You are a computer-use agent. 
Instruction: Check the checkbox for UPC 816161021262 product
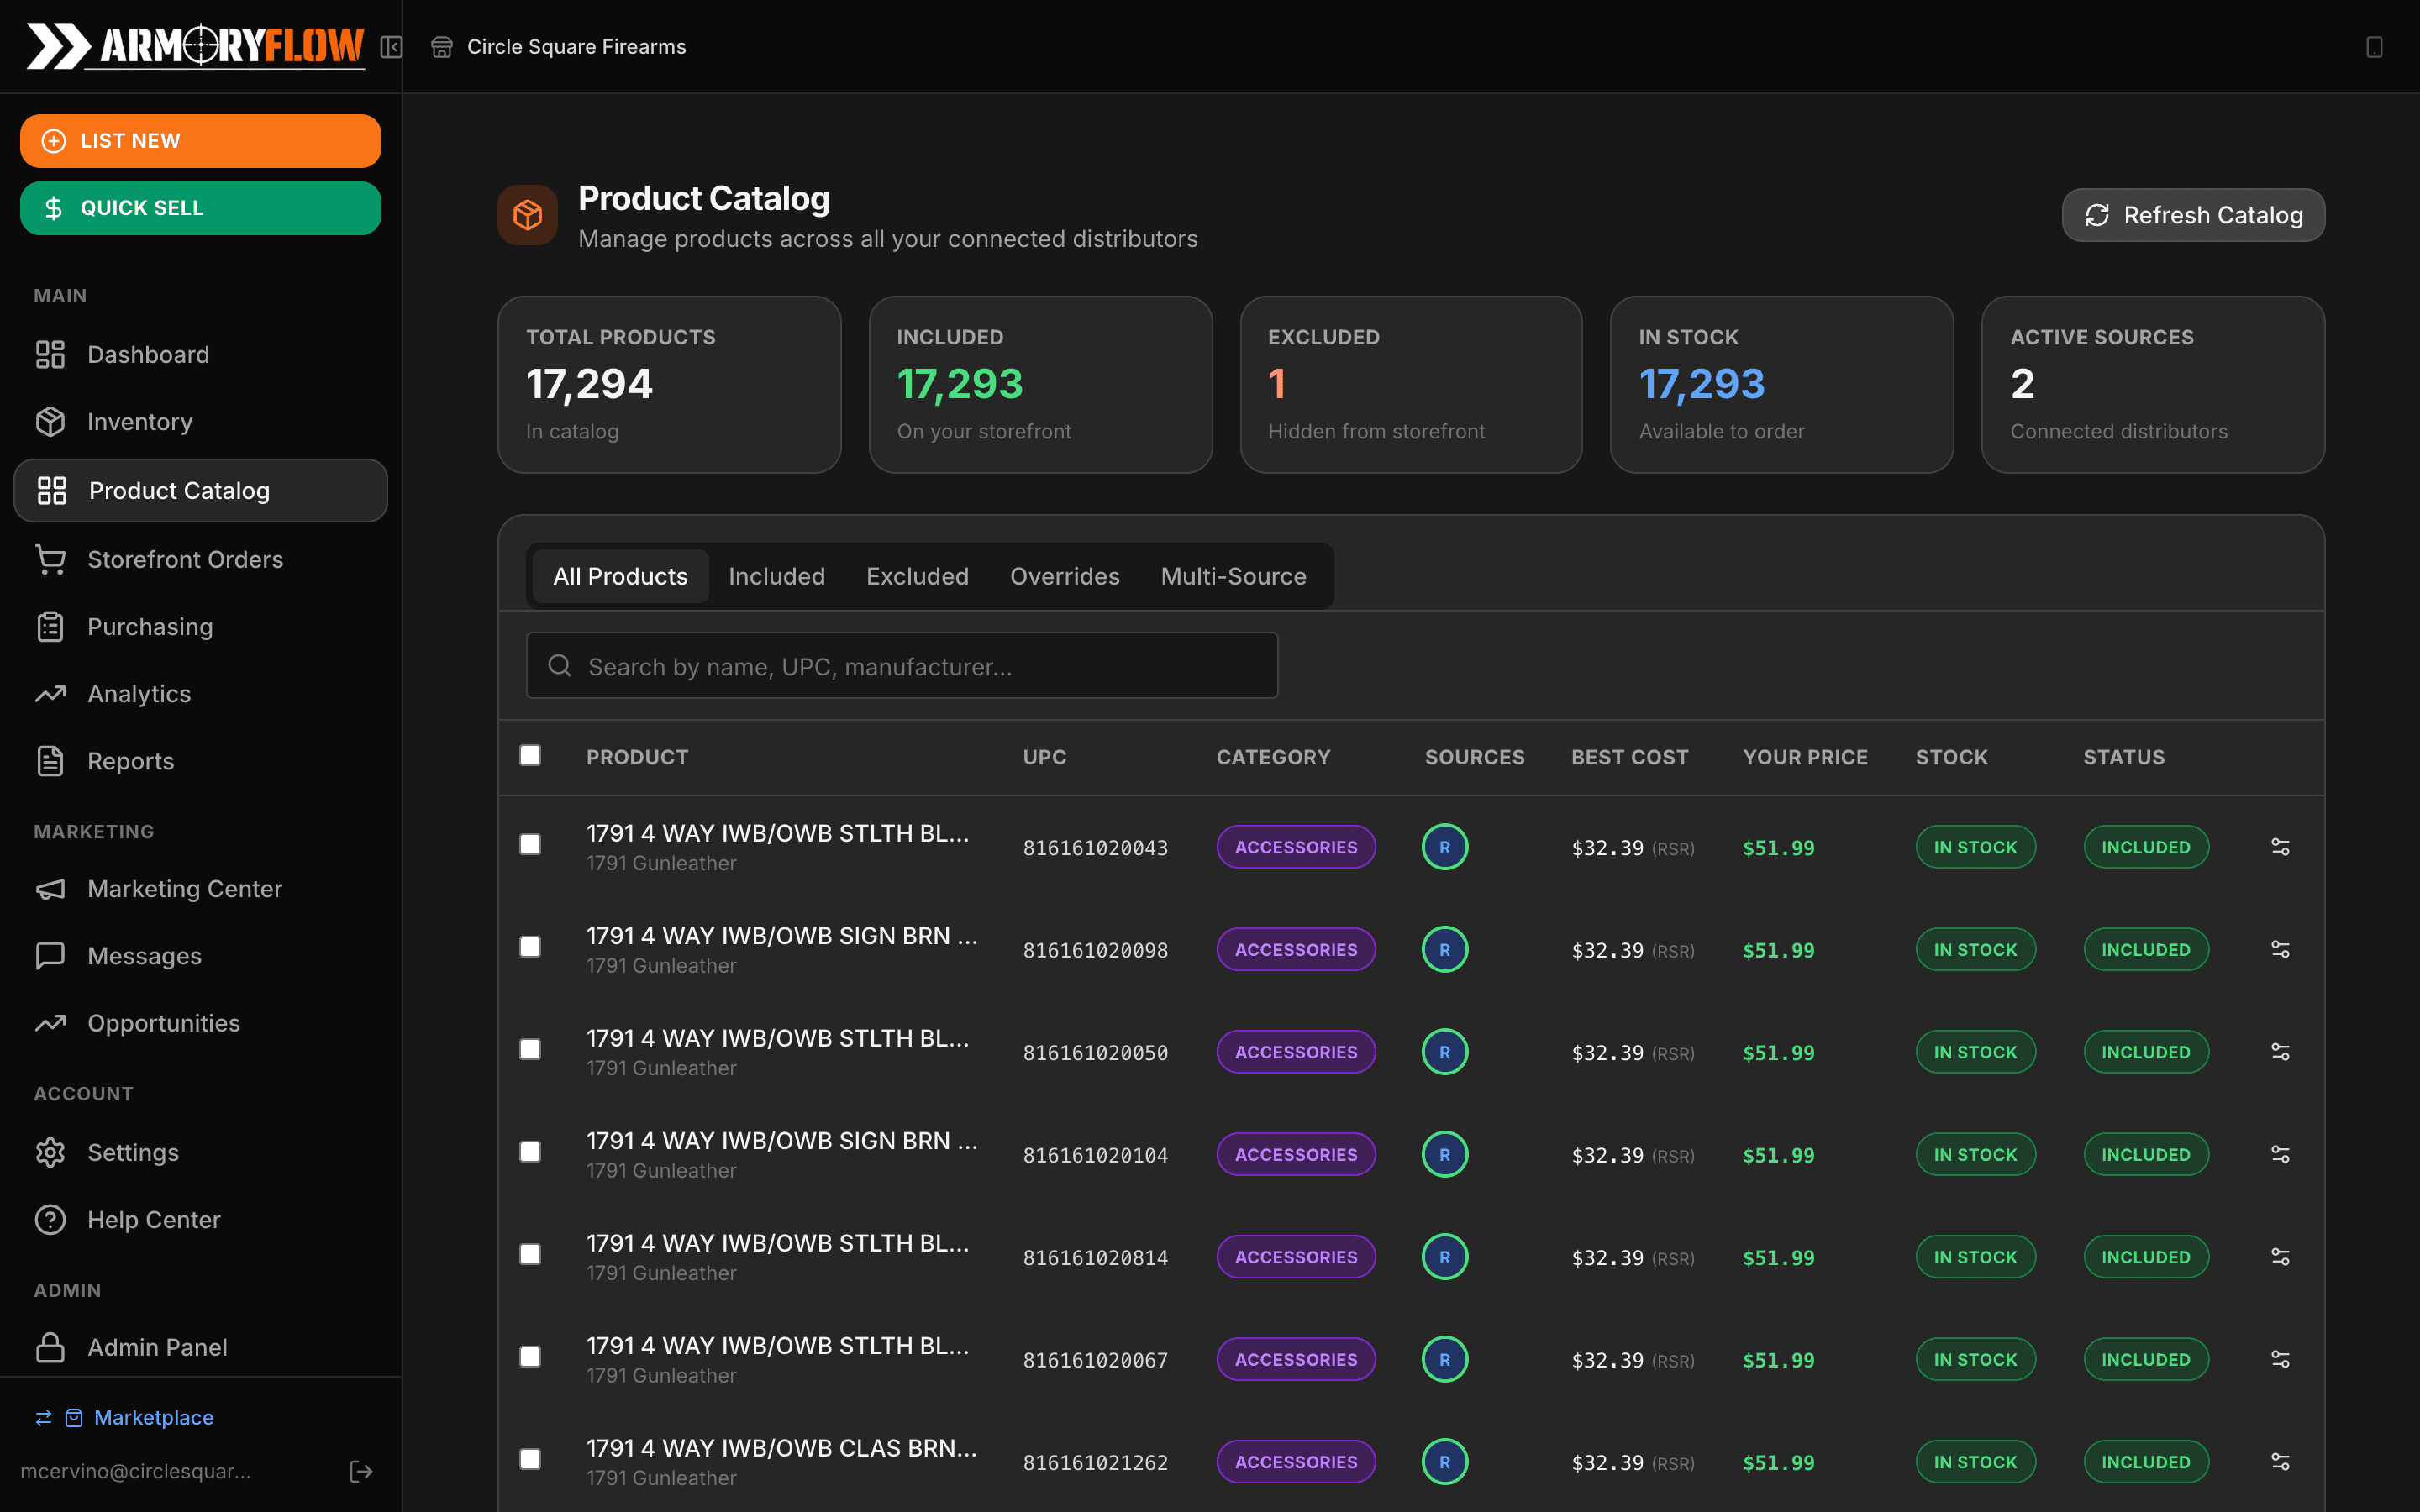pyautogui.click(x=530, y=1460)
